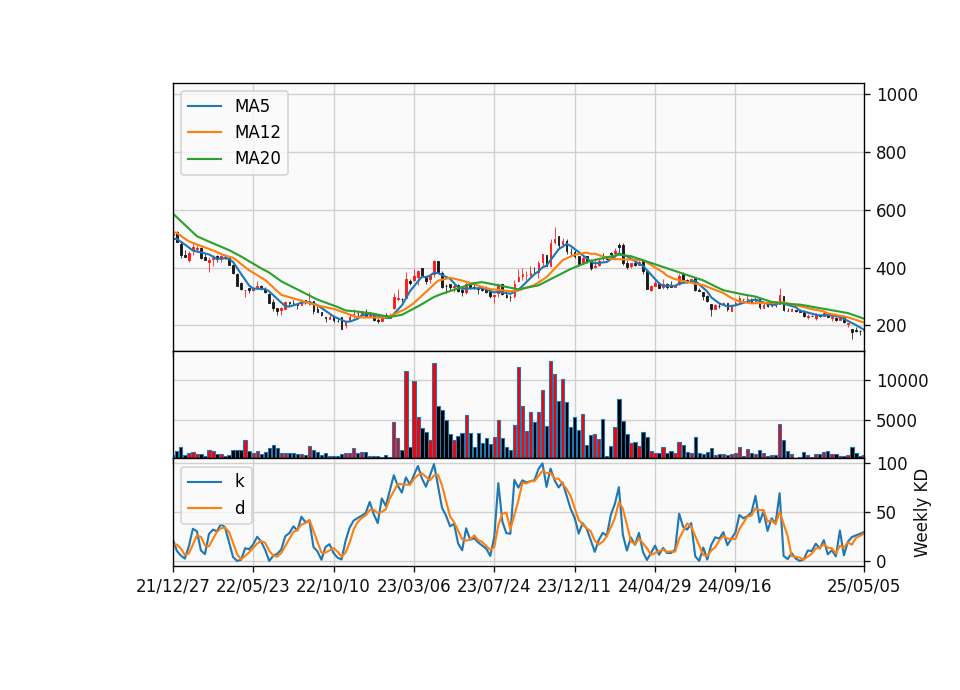This screenshot has height=690, width=960.
Task: Click the MA5 legend label
Action: coord(252,106)
